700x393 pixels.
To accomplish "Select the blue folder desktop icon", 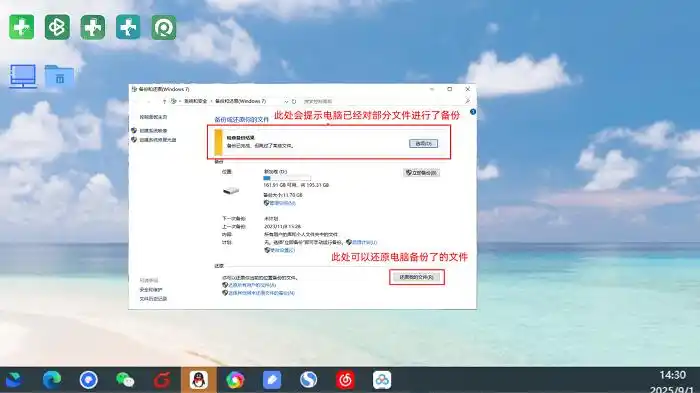I will tap(59, 76).
